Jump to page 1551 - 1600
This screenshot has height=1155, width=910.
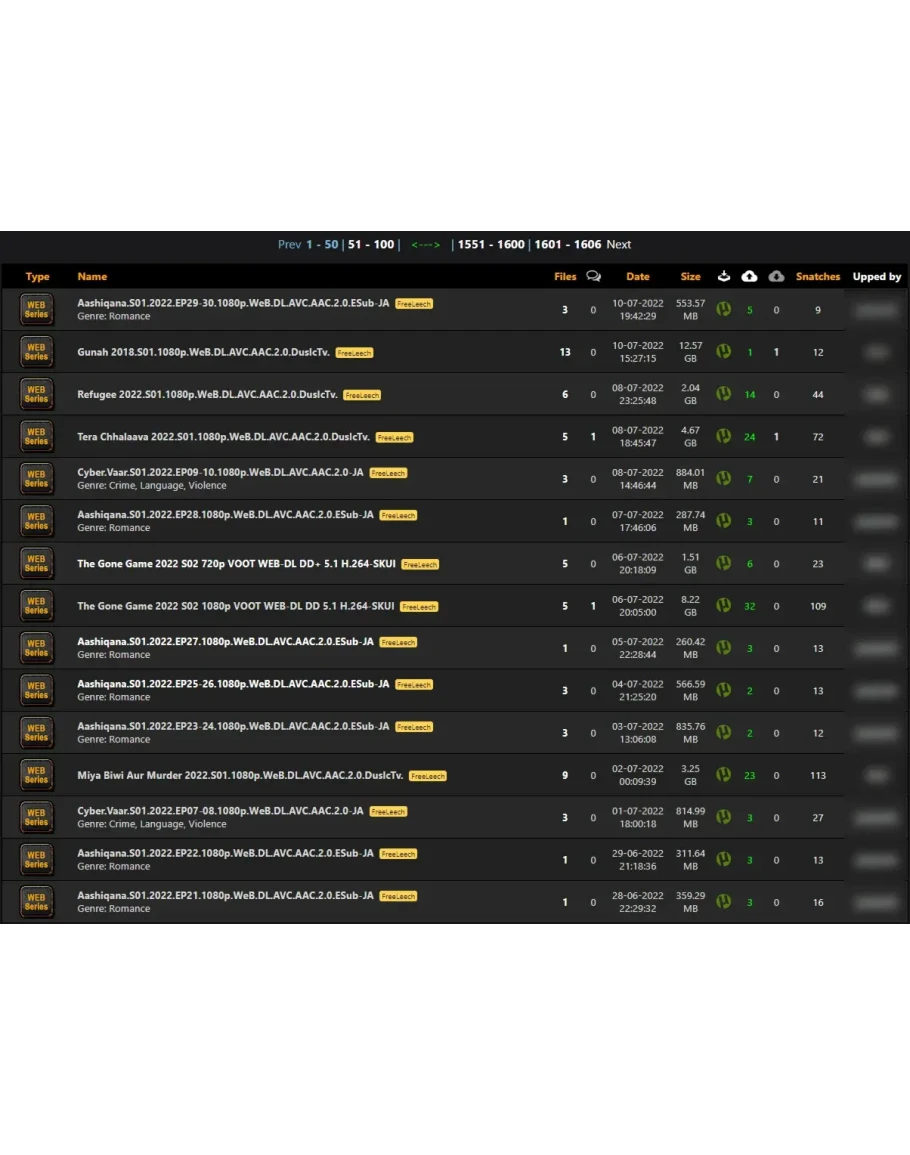pyautogui.click(x=490, y=245)
